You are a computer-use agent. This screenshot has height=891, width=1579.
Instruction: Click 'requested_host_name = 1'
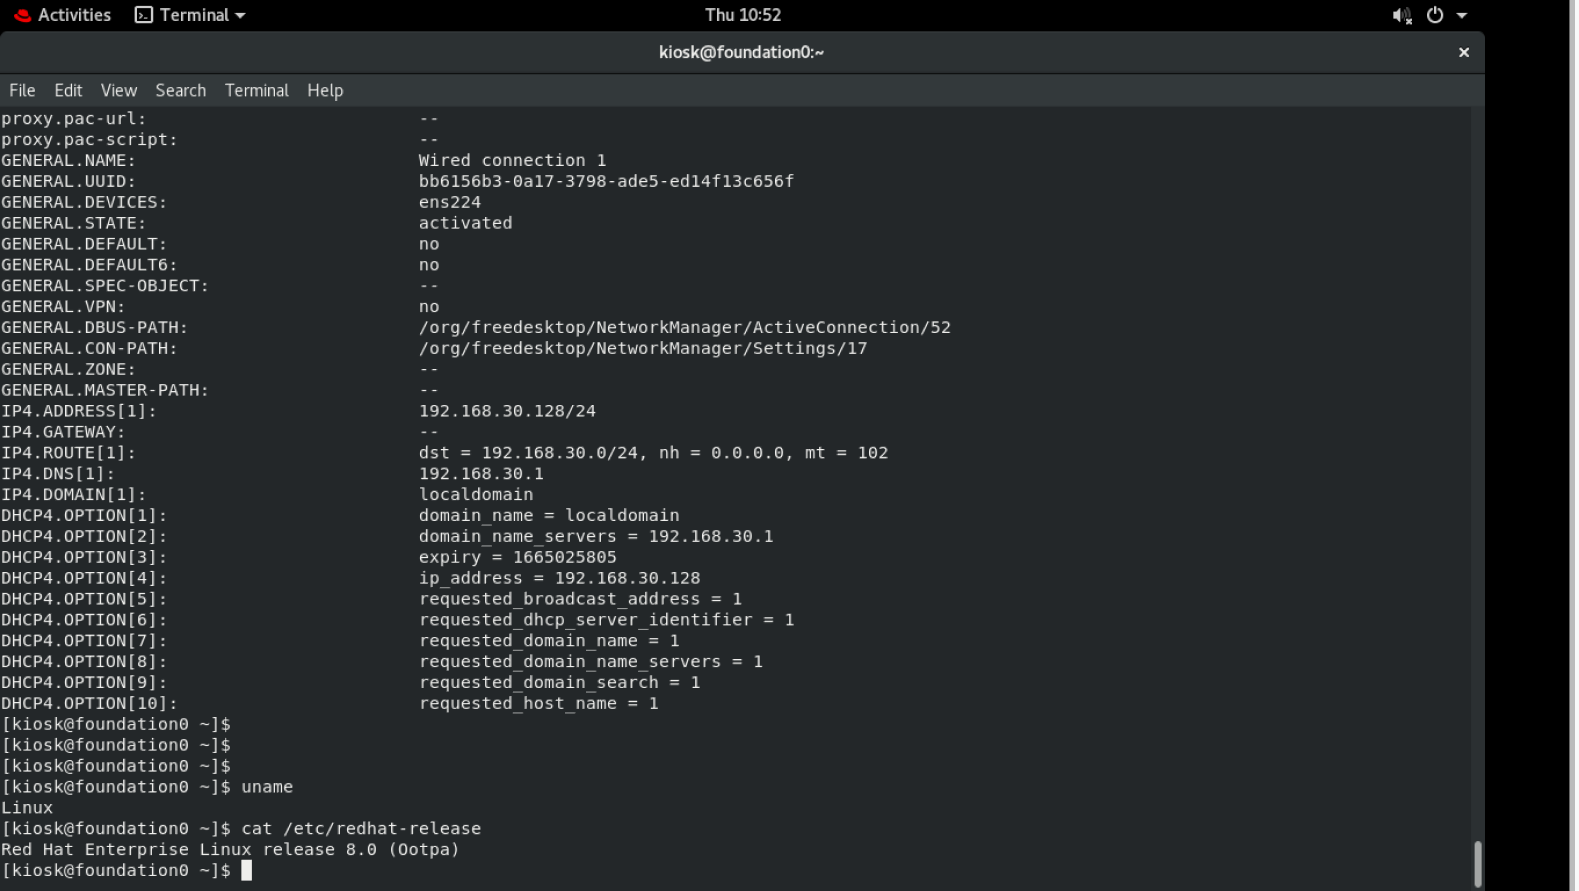538,704
